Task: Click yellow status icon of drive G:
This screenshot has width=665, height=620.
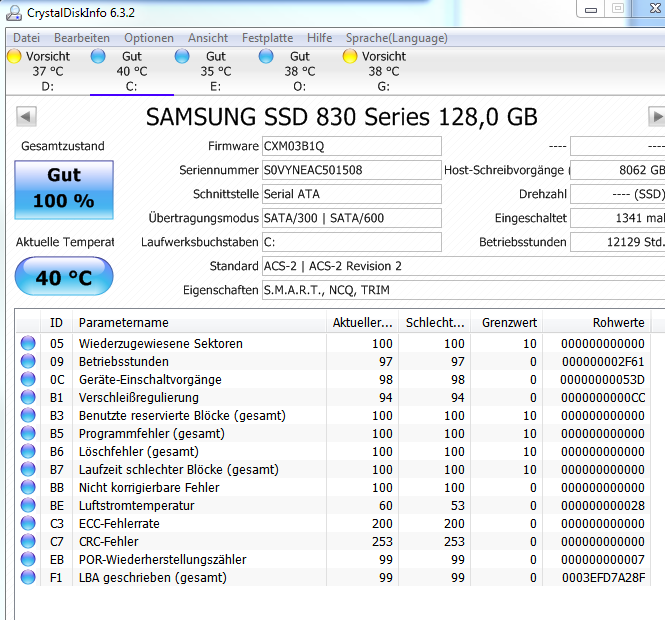Action: tap(350, 56)
